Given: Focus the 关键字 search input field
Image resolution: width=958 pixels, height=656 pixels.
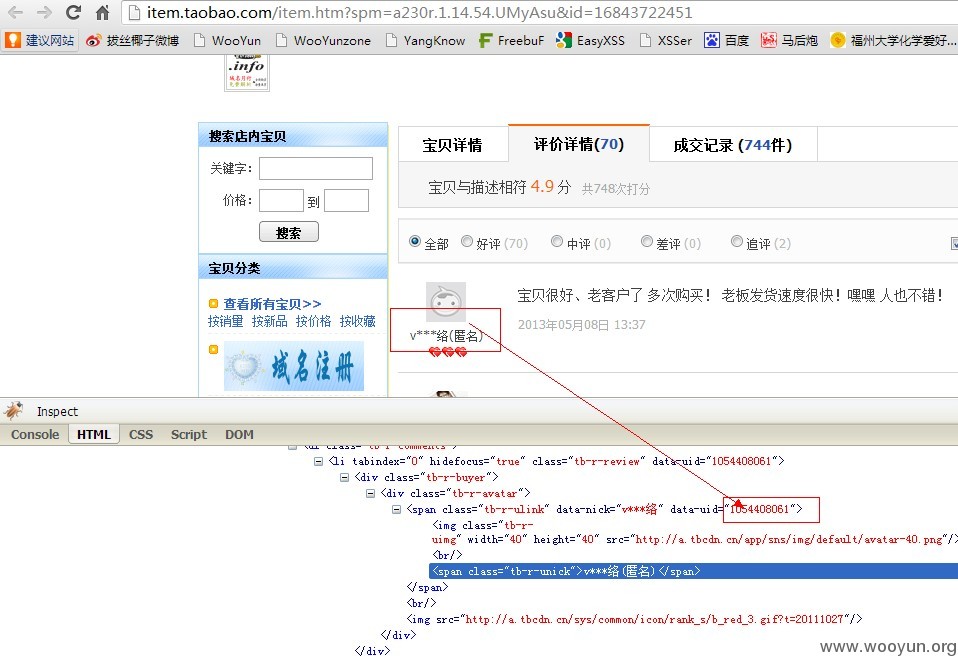Looking at the screenshot, I should 316,169.
